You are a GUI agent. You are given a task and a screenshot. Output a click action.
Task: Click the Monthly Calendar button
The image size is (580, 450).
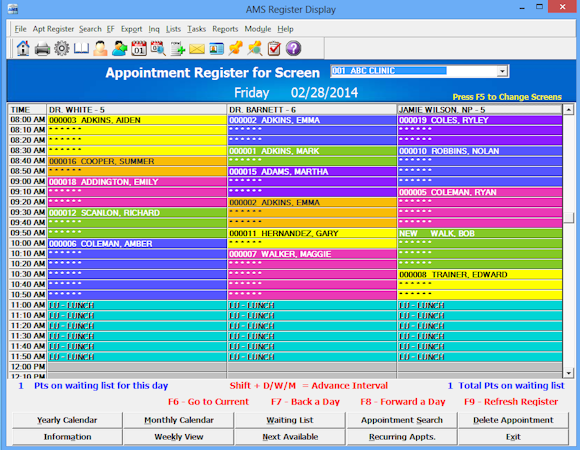[179, 420]
